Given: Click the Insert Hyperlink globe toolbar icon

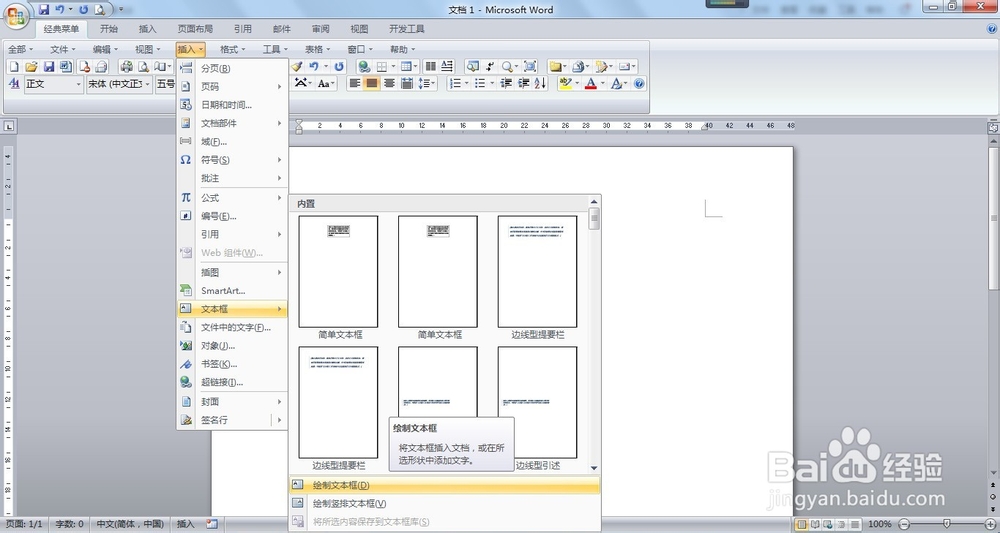Looking at the screenshot, I should click(364, 66).
